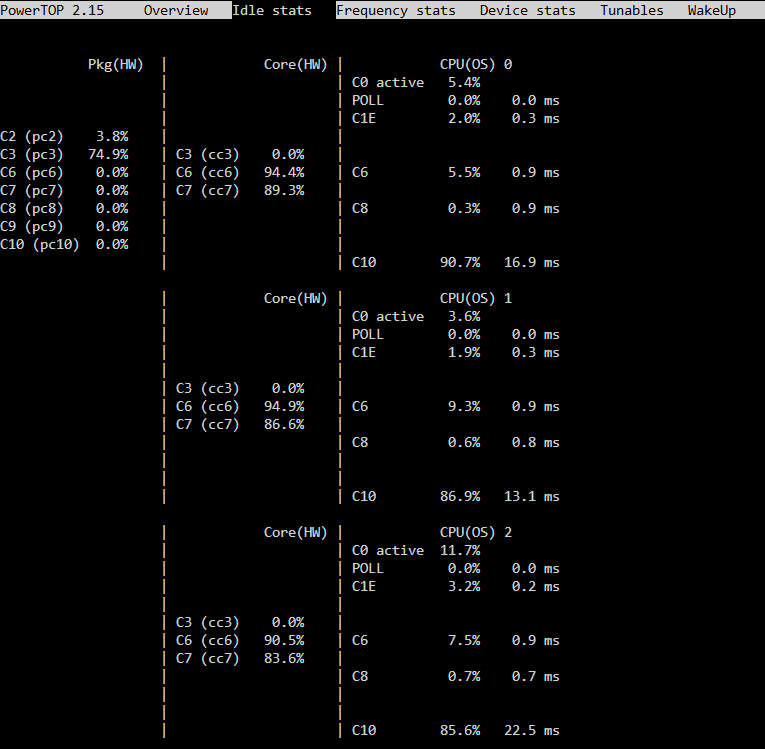Select the 16.9 ms C10 duration
Viewport: 765px width, 749px height.
point(532,263)
